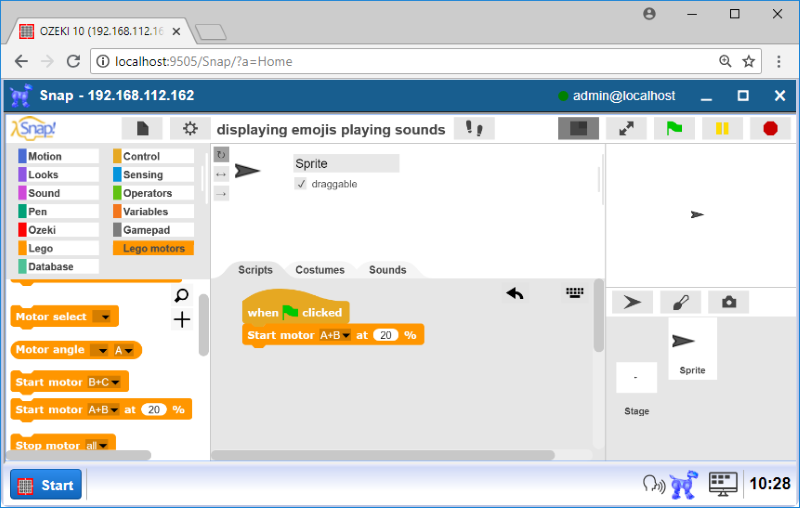Toggle the draggable checkbox

(x=300, y=184)
